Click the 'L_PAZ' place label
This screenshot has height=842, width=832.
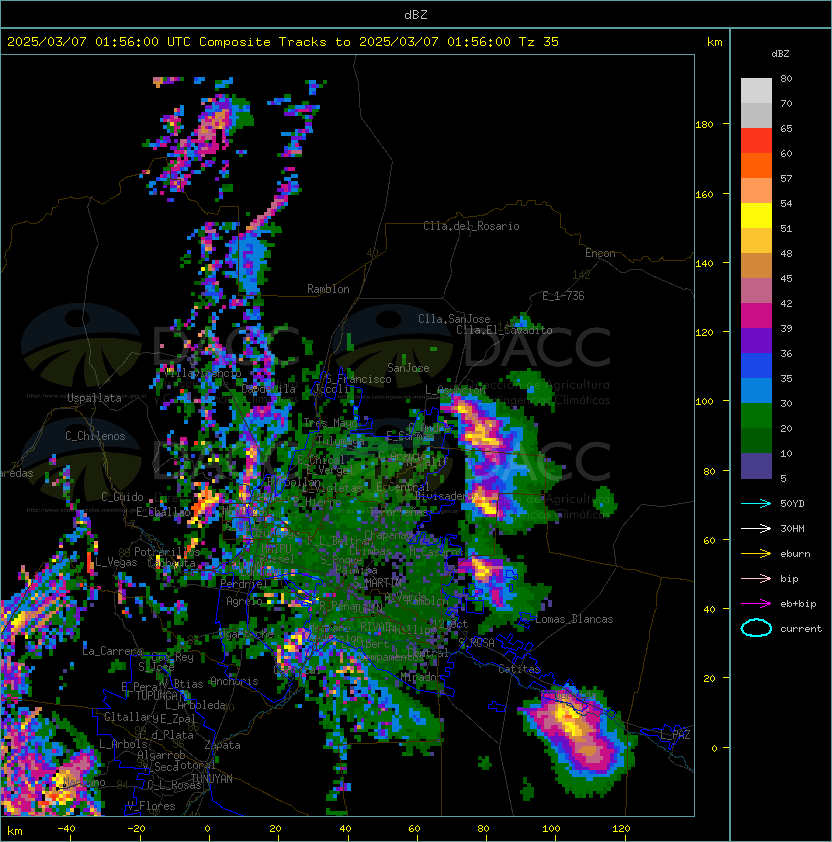tap(675, 735)
